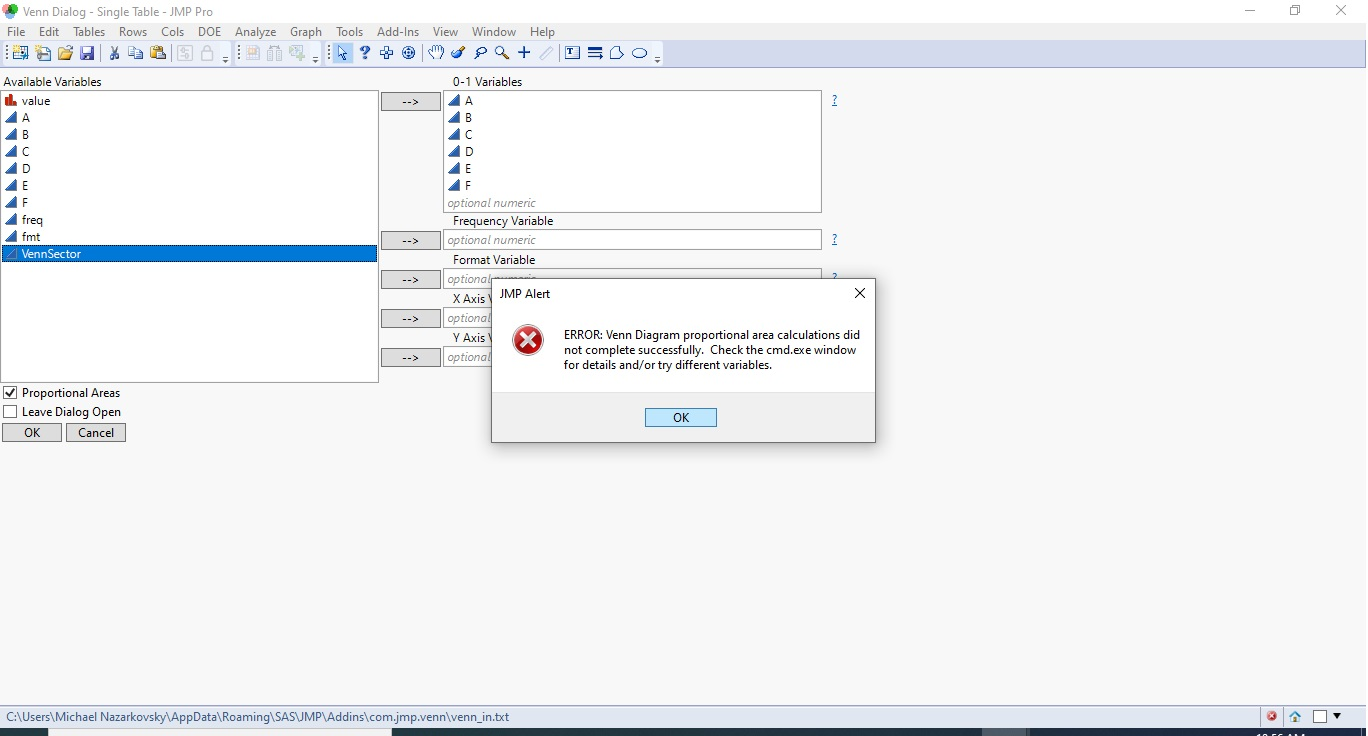Select 'value' in Available Variables
This screenshot has width=1368, height=736.
190,101
